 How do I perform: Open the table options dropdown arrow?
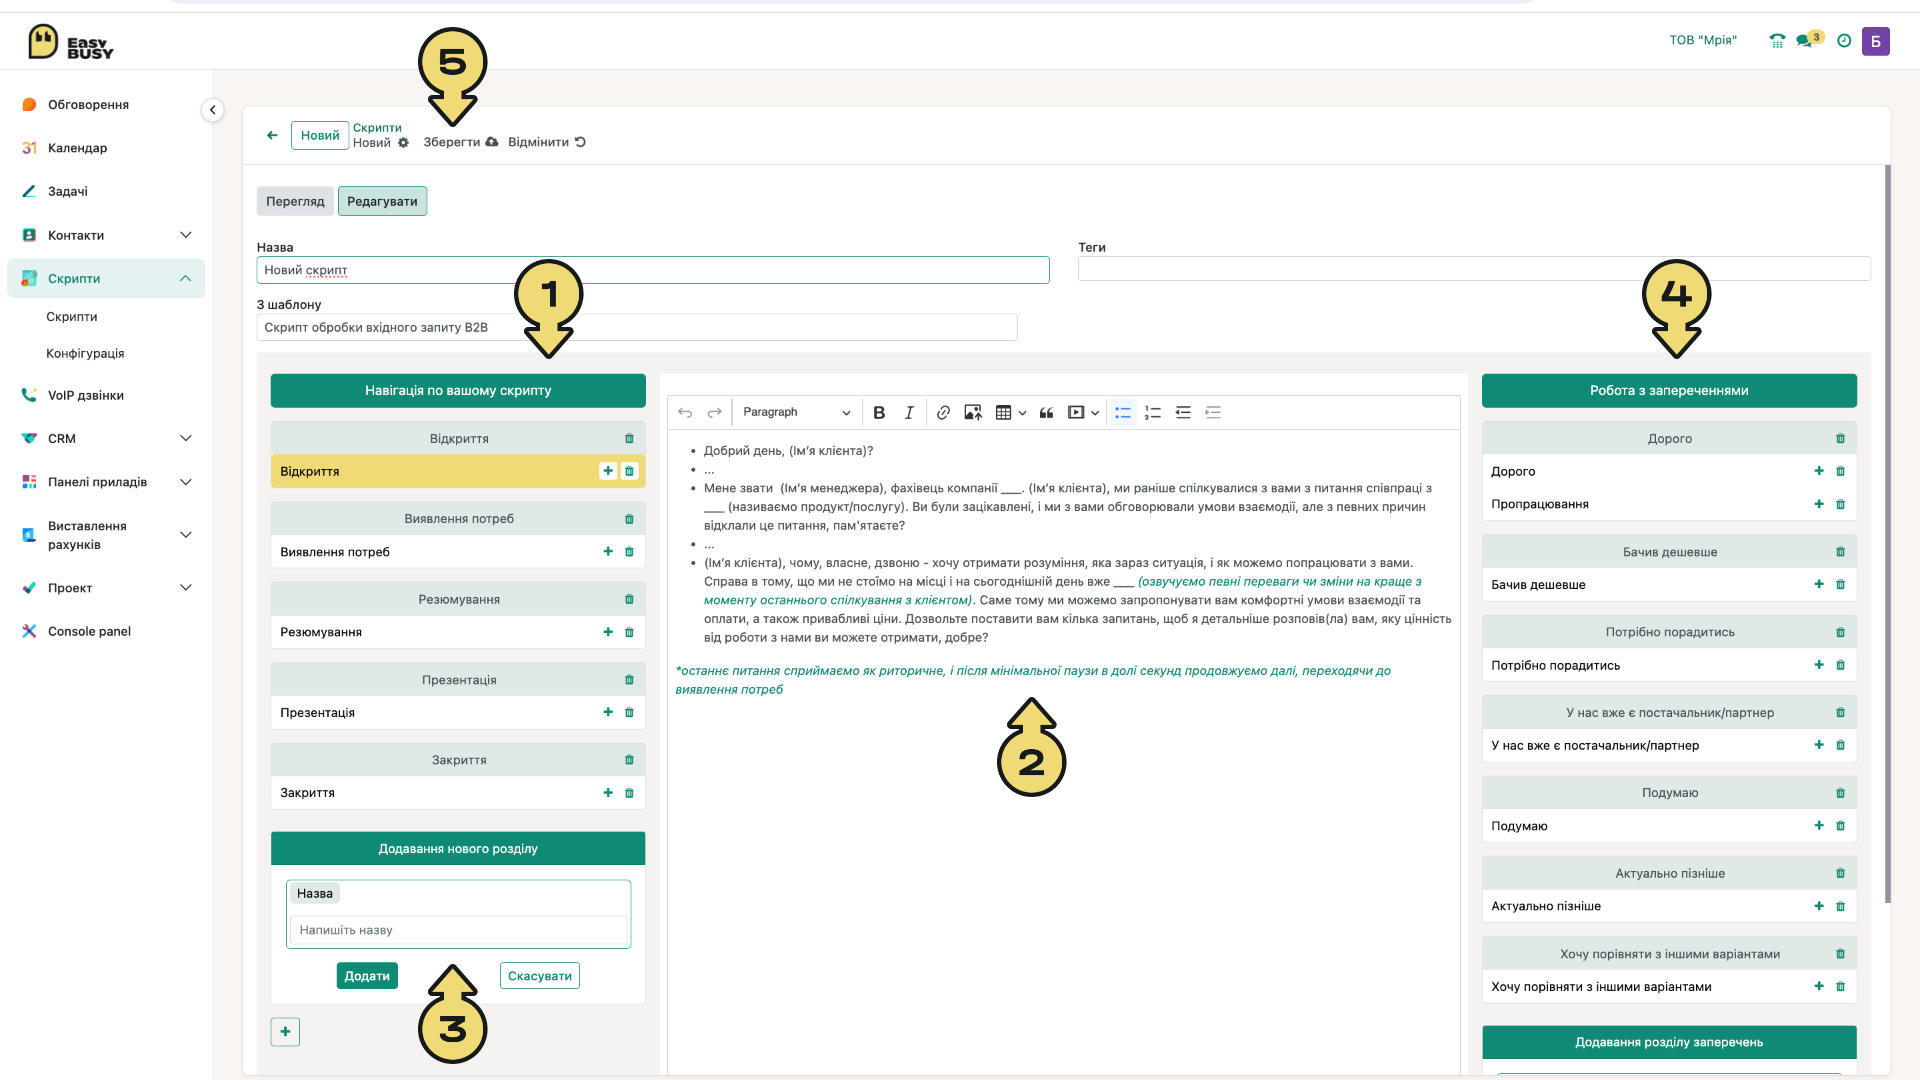(1022, 413)
